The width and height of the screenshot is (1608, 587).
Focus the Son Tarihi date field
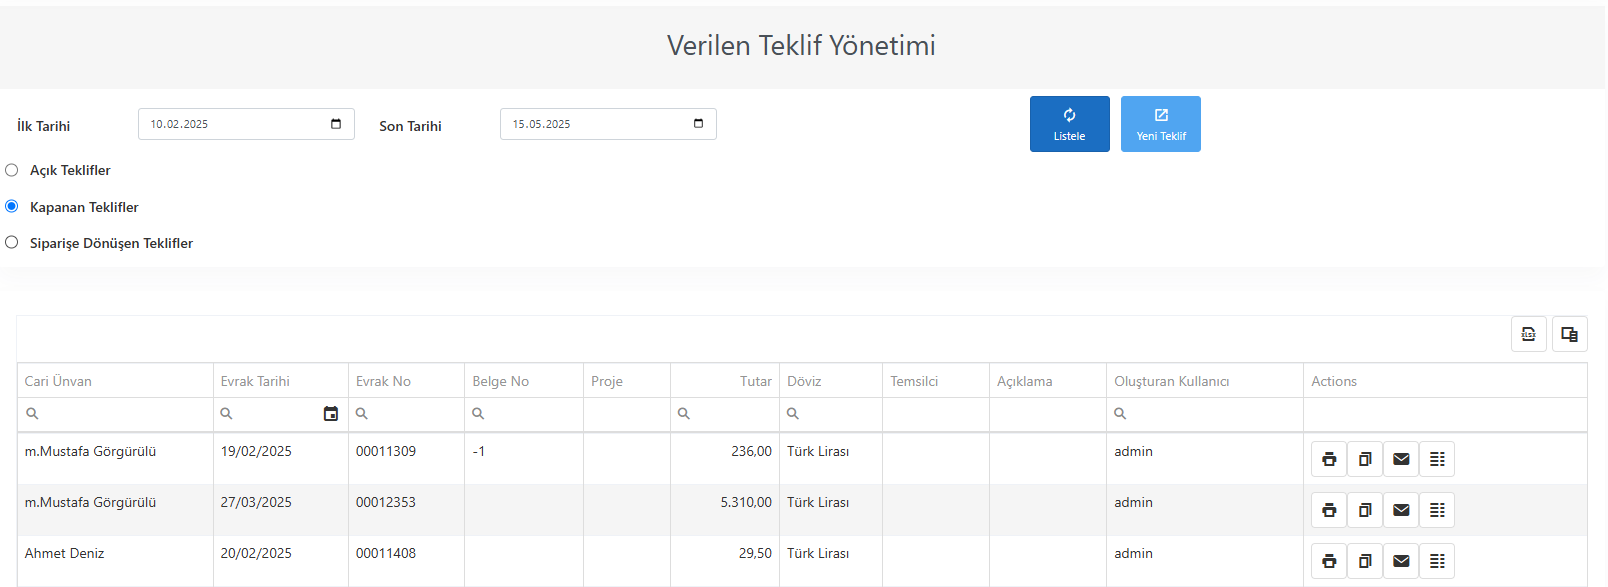point(608,124)
